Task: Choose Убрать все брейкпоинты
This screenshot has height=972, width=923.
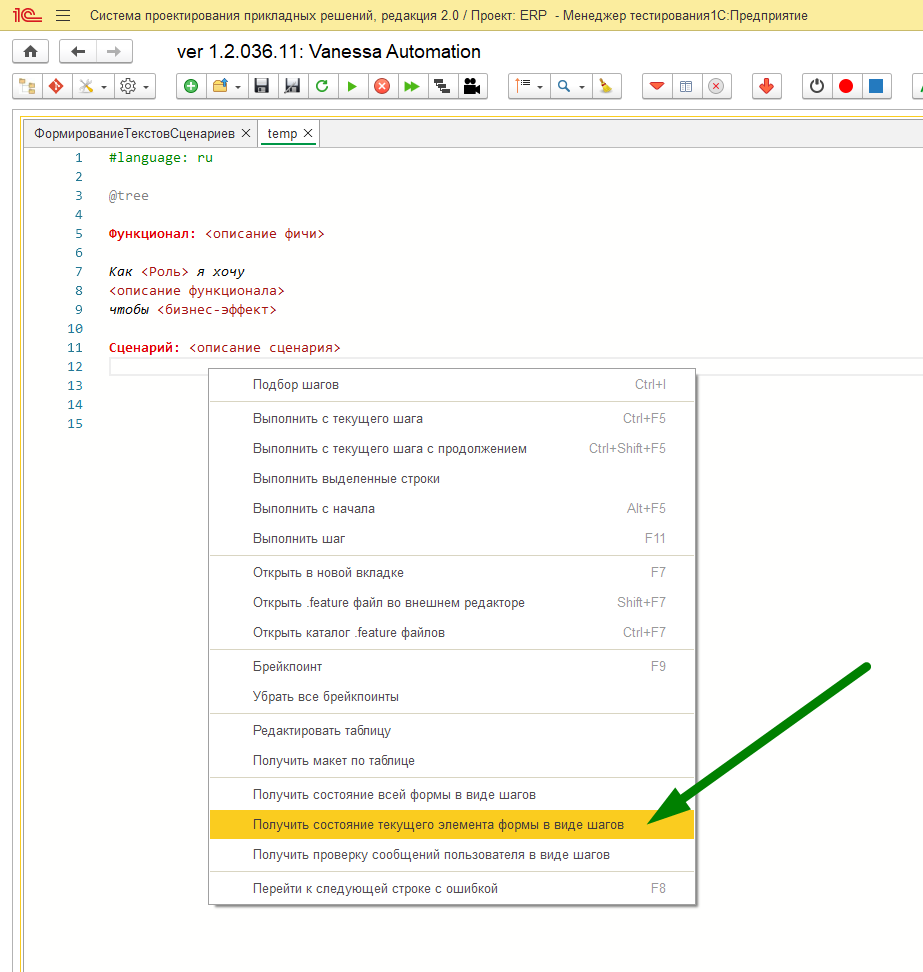Action: [452, 696]
